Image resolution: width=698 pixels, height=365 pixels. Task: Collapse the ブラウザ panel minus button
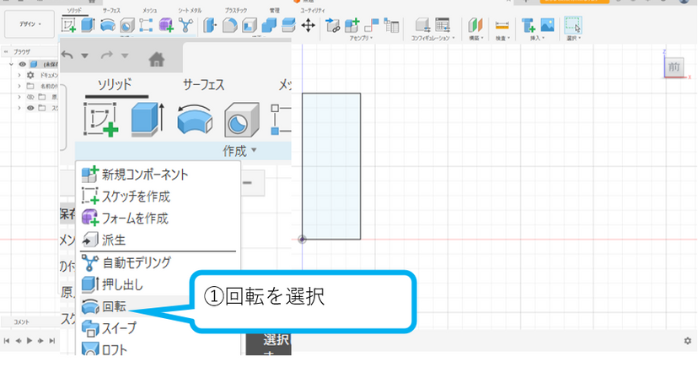click(6, 52)
